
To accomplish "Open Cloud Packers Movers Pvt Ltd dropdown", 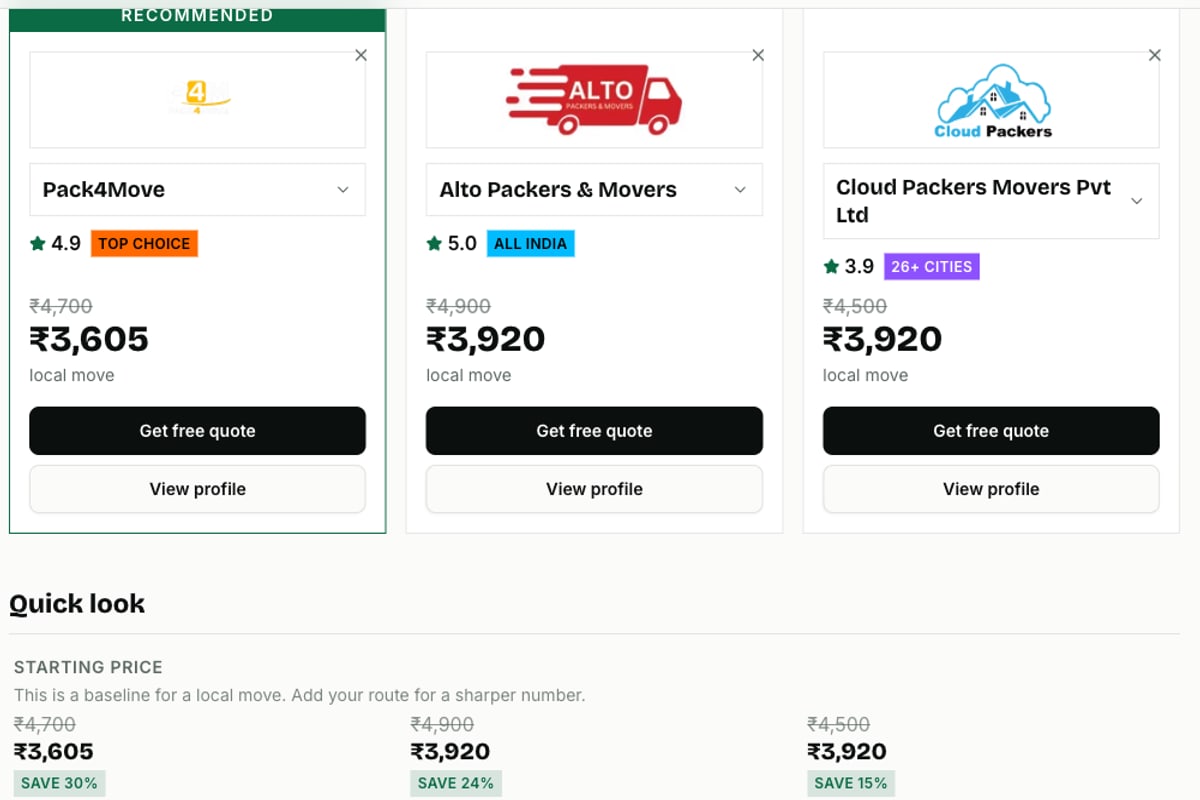I will 992,201.
